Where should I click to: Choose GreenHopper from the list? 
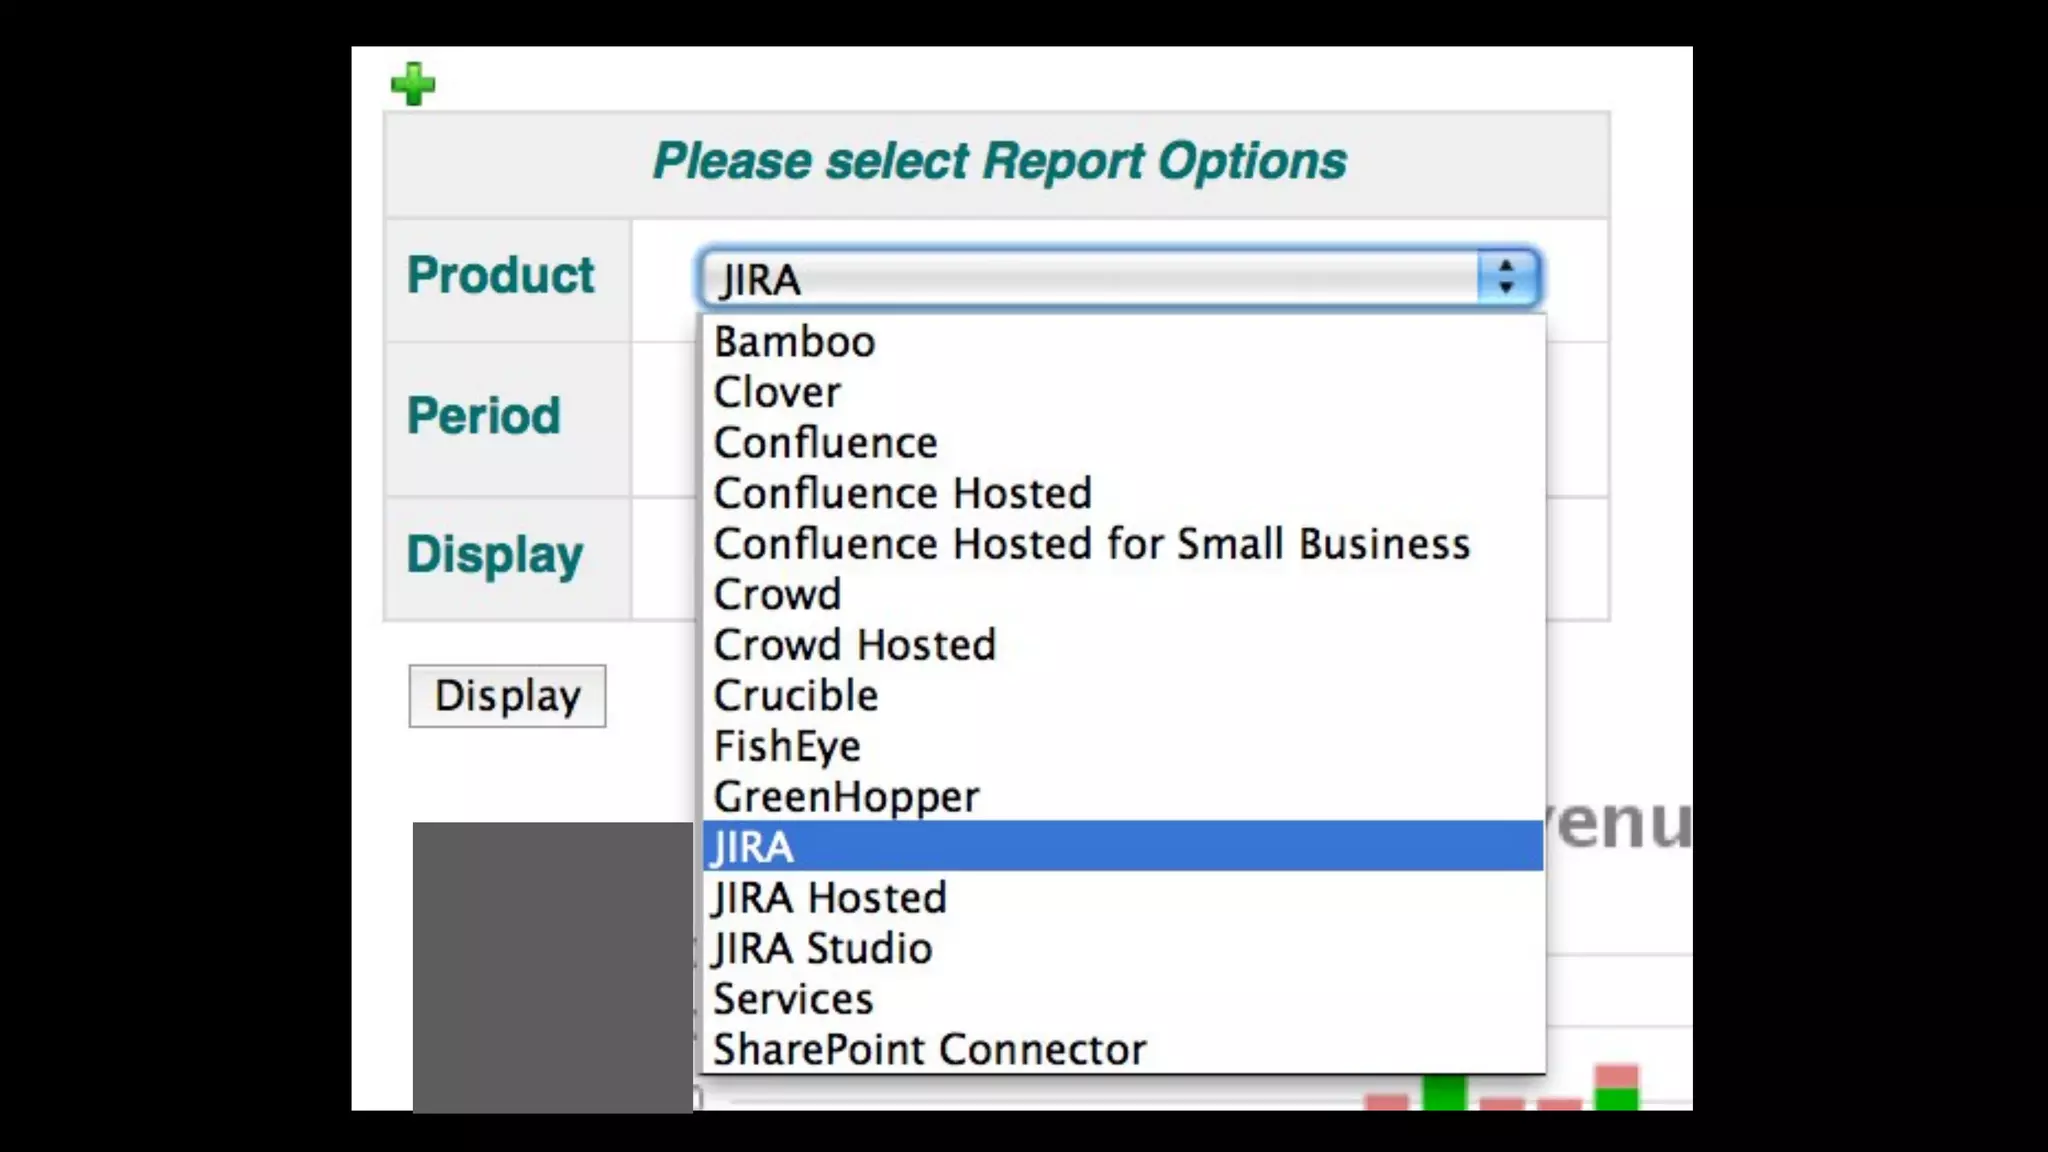tap(846, 797)
